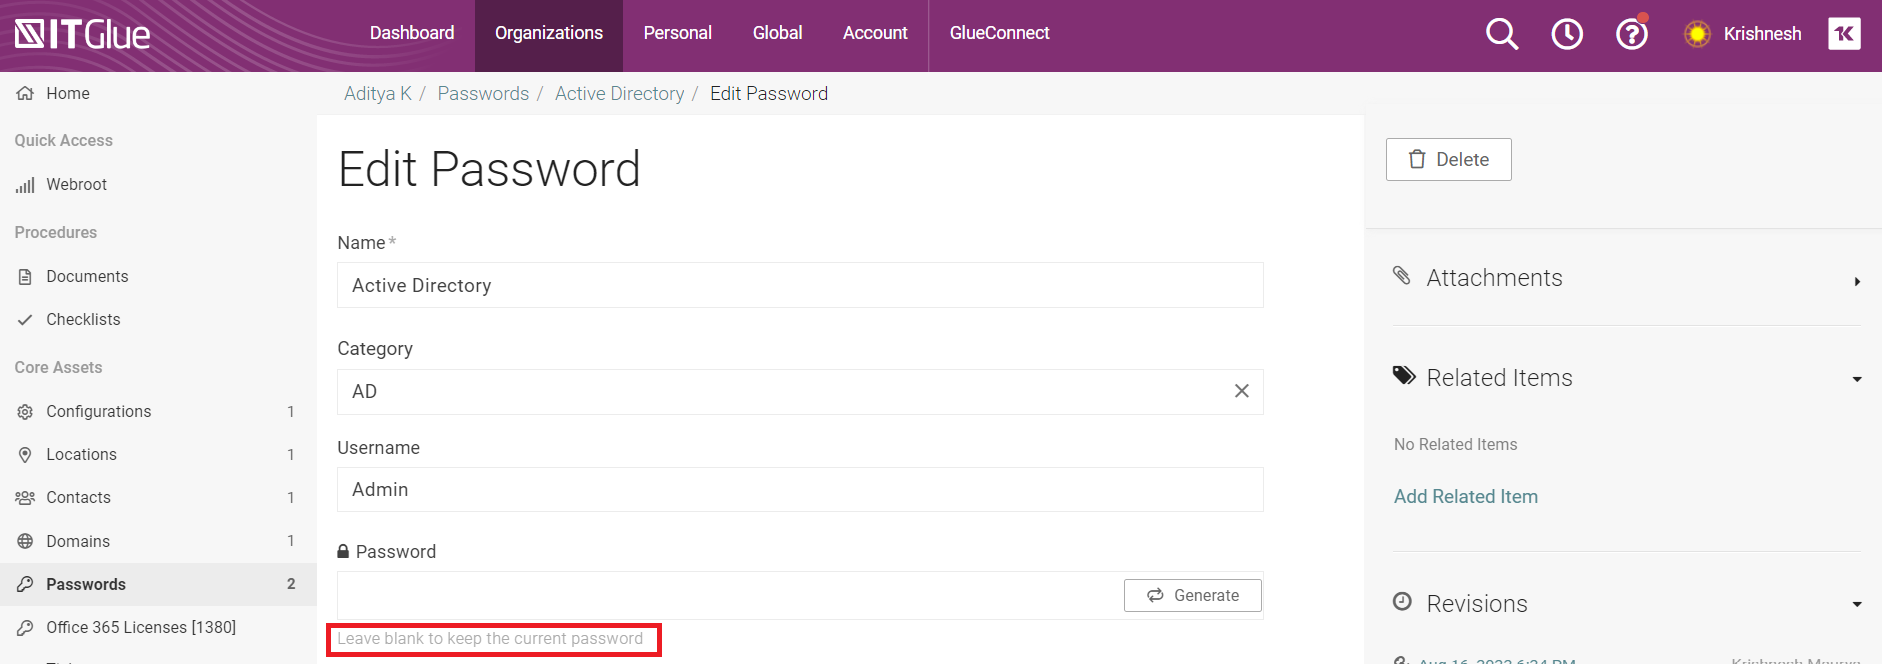Open recent activity clock icon

click(1567, 34)
